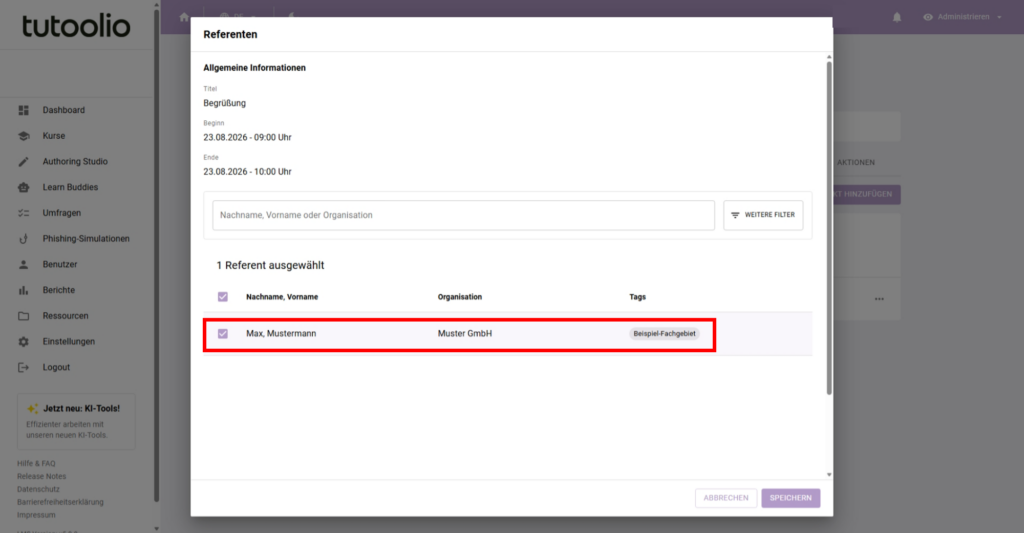Open Authoring Studio from the sidebar
The height and width of the screenshot is (533, 1024).
pos(75,161)
